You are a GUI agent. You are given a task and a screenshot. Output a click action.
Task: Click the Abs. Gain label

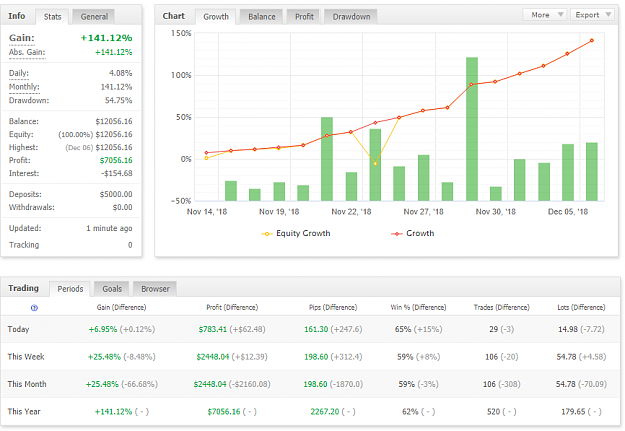(27, 52)
